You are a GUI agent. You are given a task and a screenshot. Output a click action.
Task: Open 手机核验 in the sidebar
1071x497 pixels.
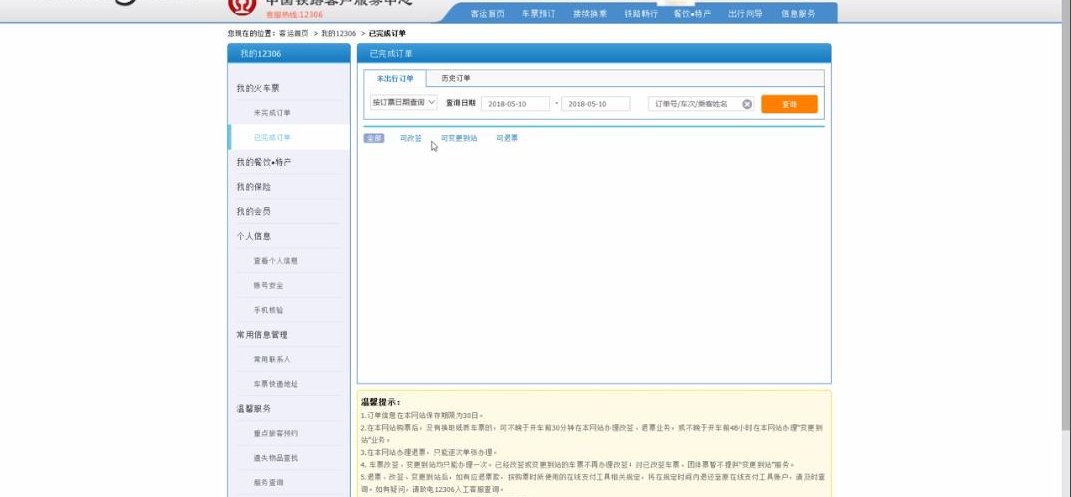tap(268, 310)
